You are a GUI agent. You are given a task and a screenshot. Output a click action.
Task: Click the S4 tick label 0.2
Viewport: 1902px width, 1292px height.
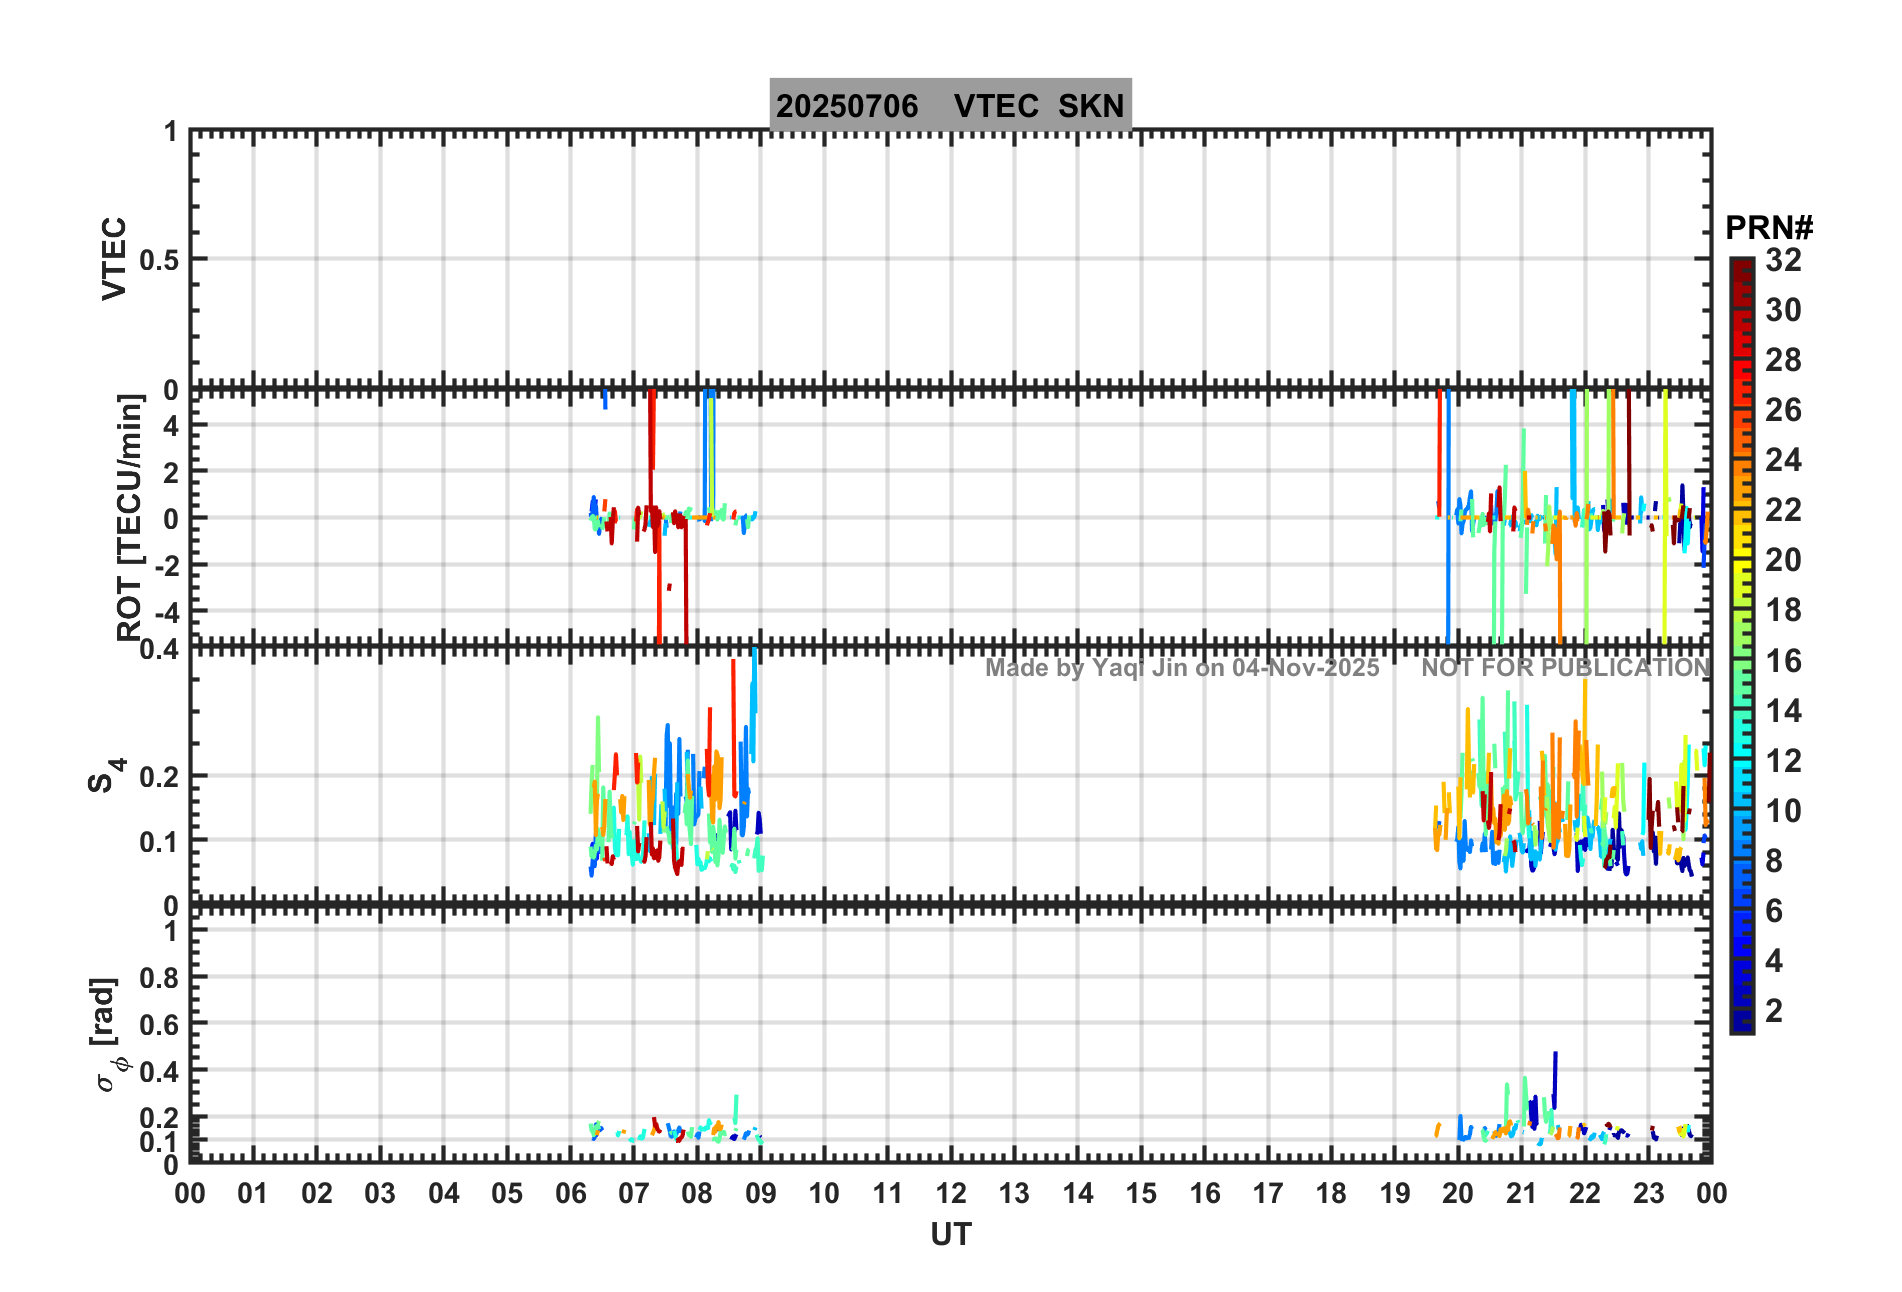[159, 777]
